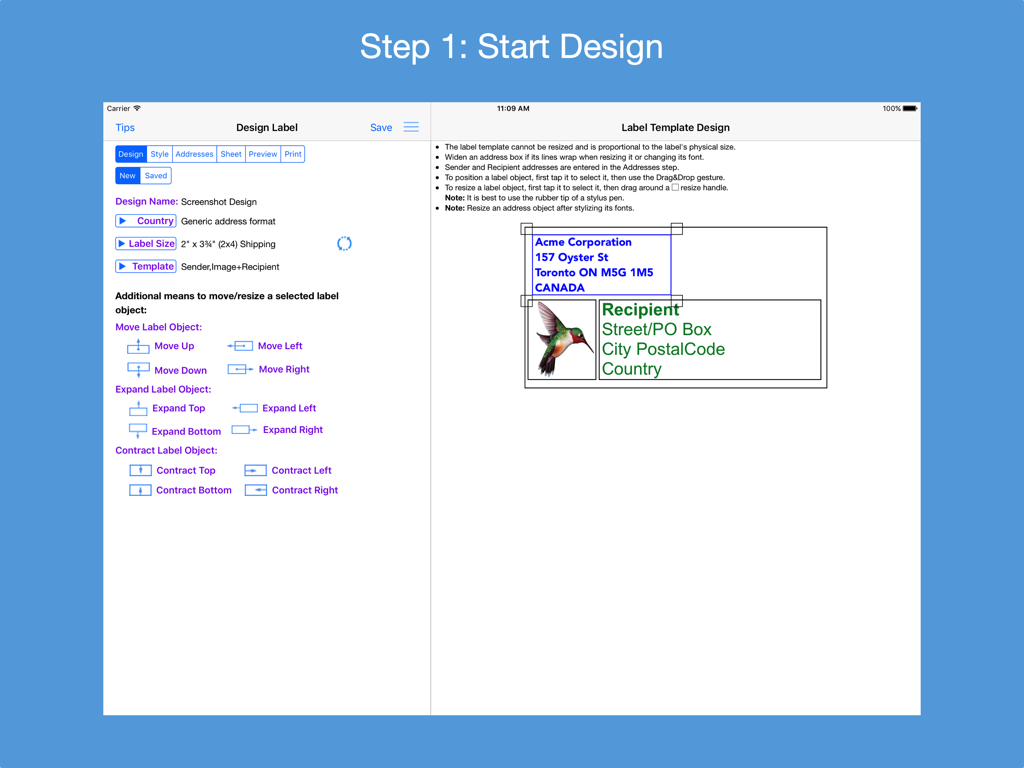The image size is (1024, 768).
Task: Switch to the New designs toggle
Action: point(127,174)
